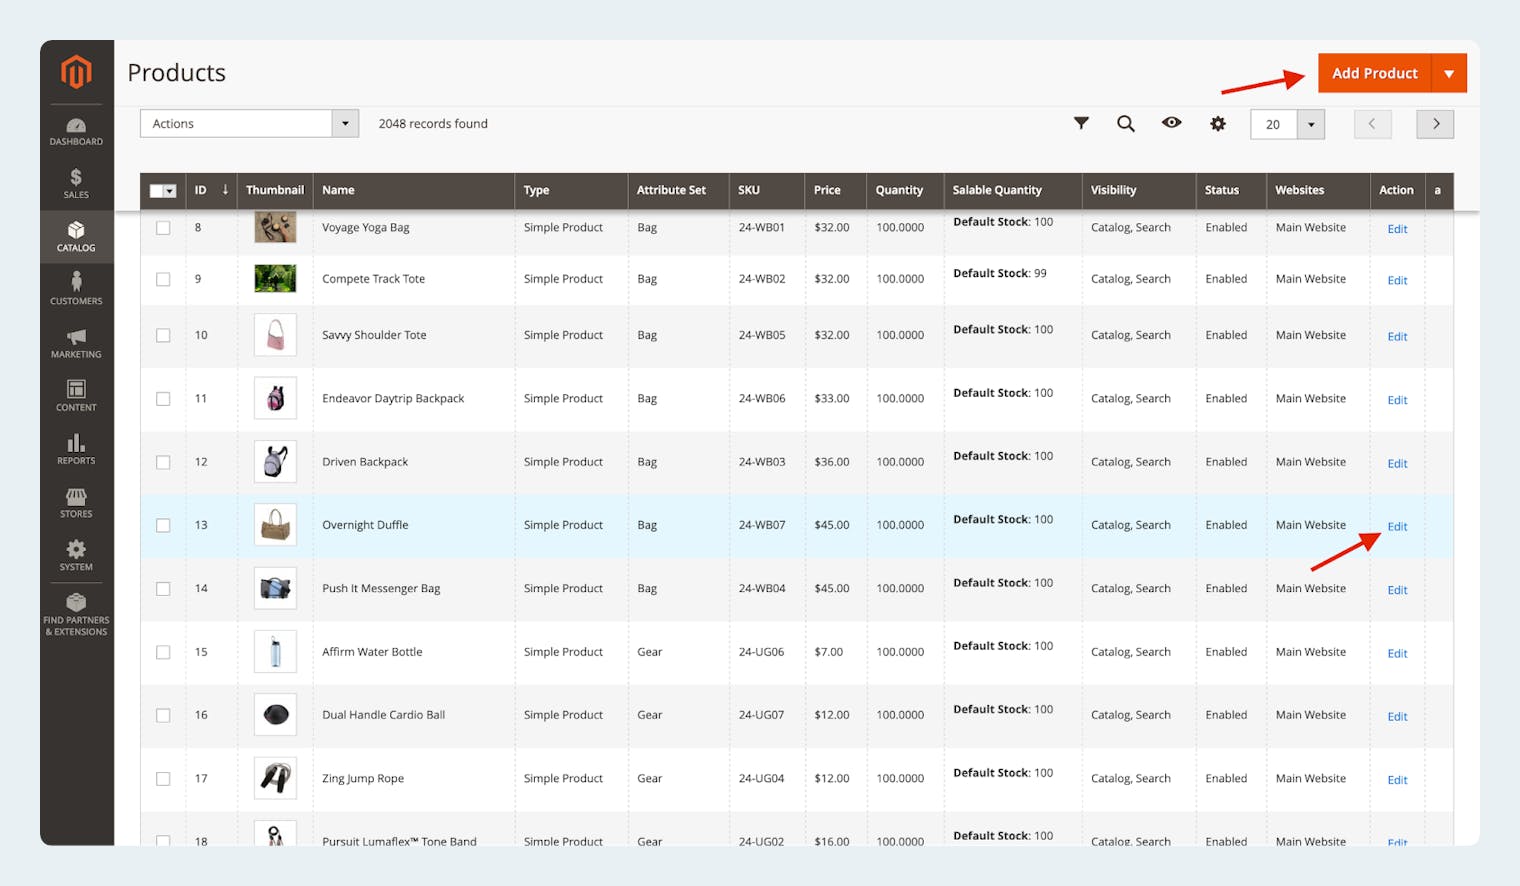This screenshot has width=1520, height=886.
Task: Open the Catalog sidebar menu
Action: tap(76, 237)
